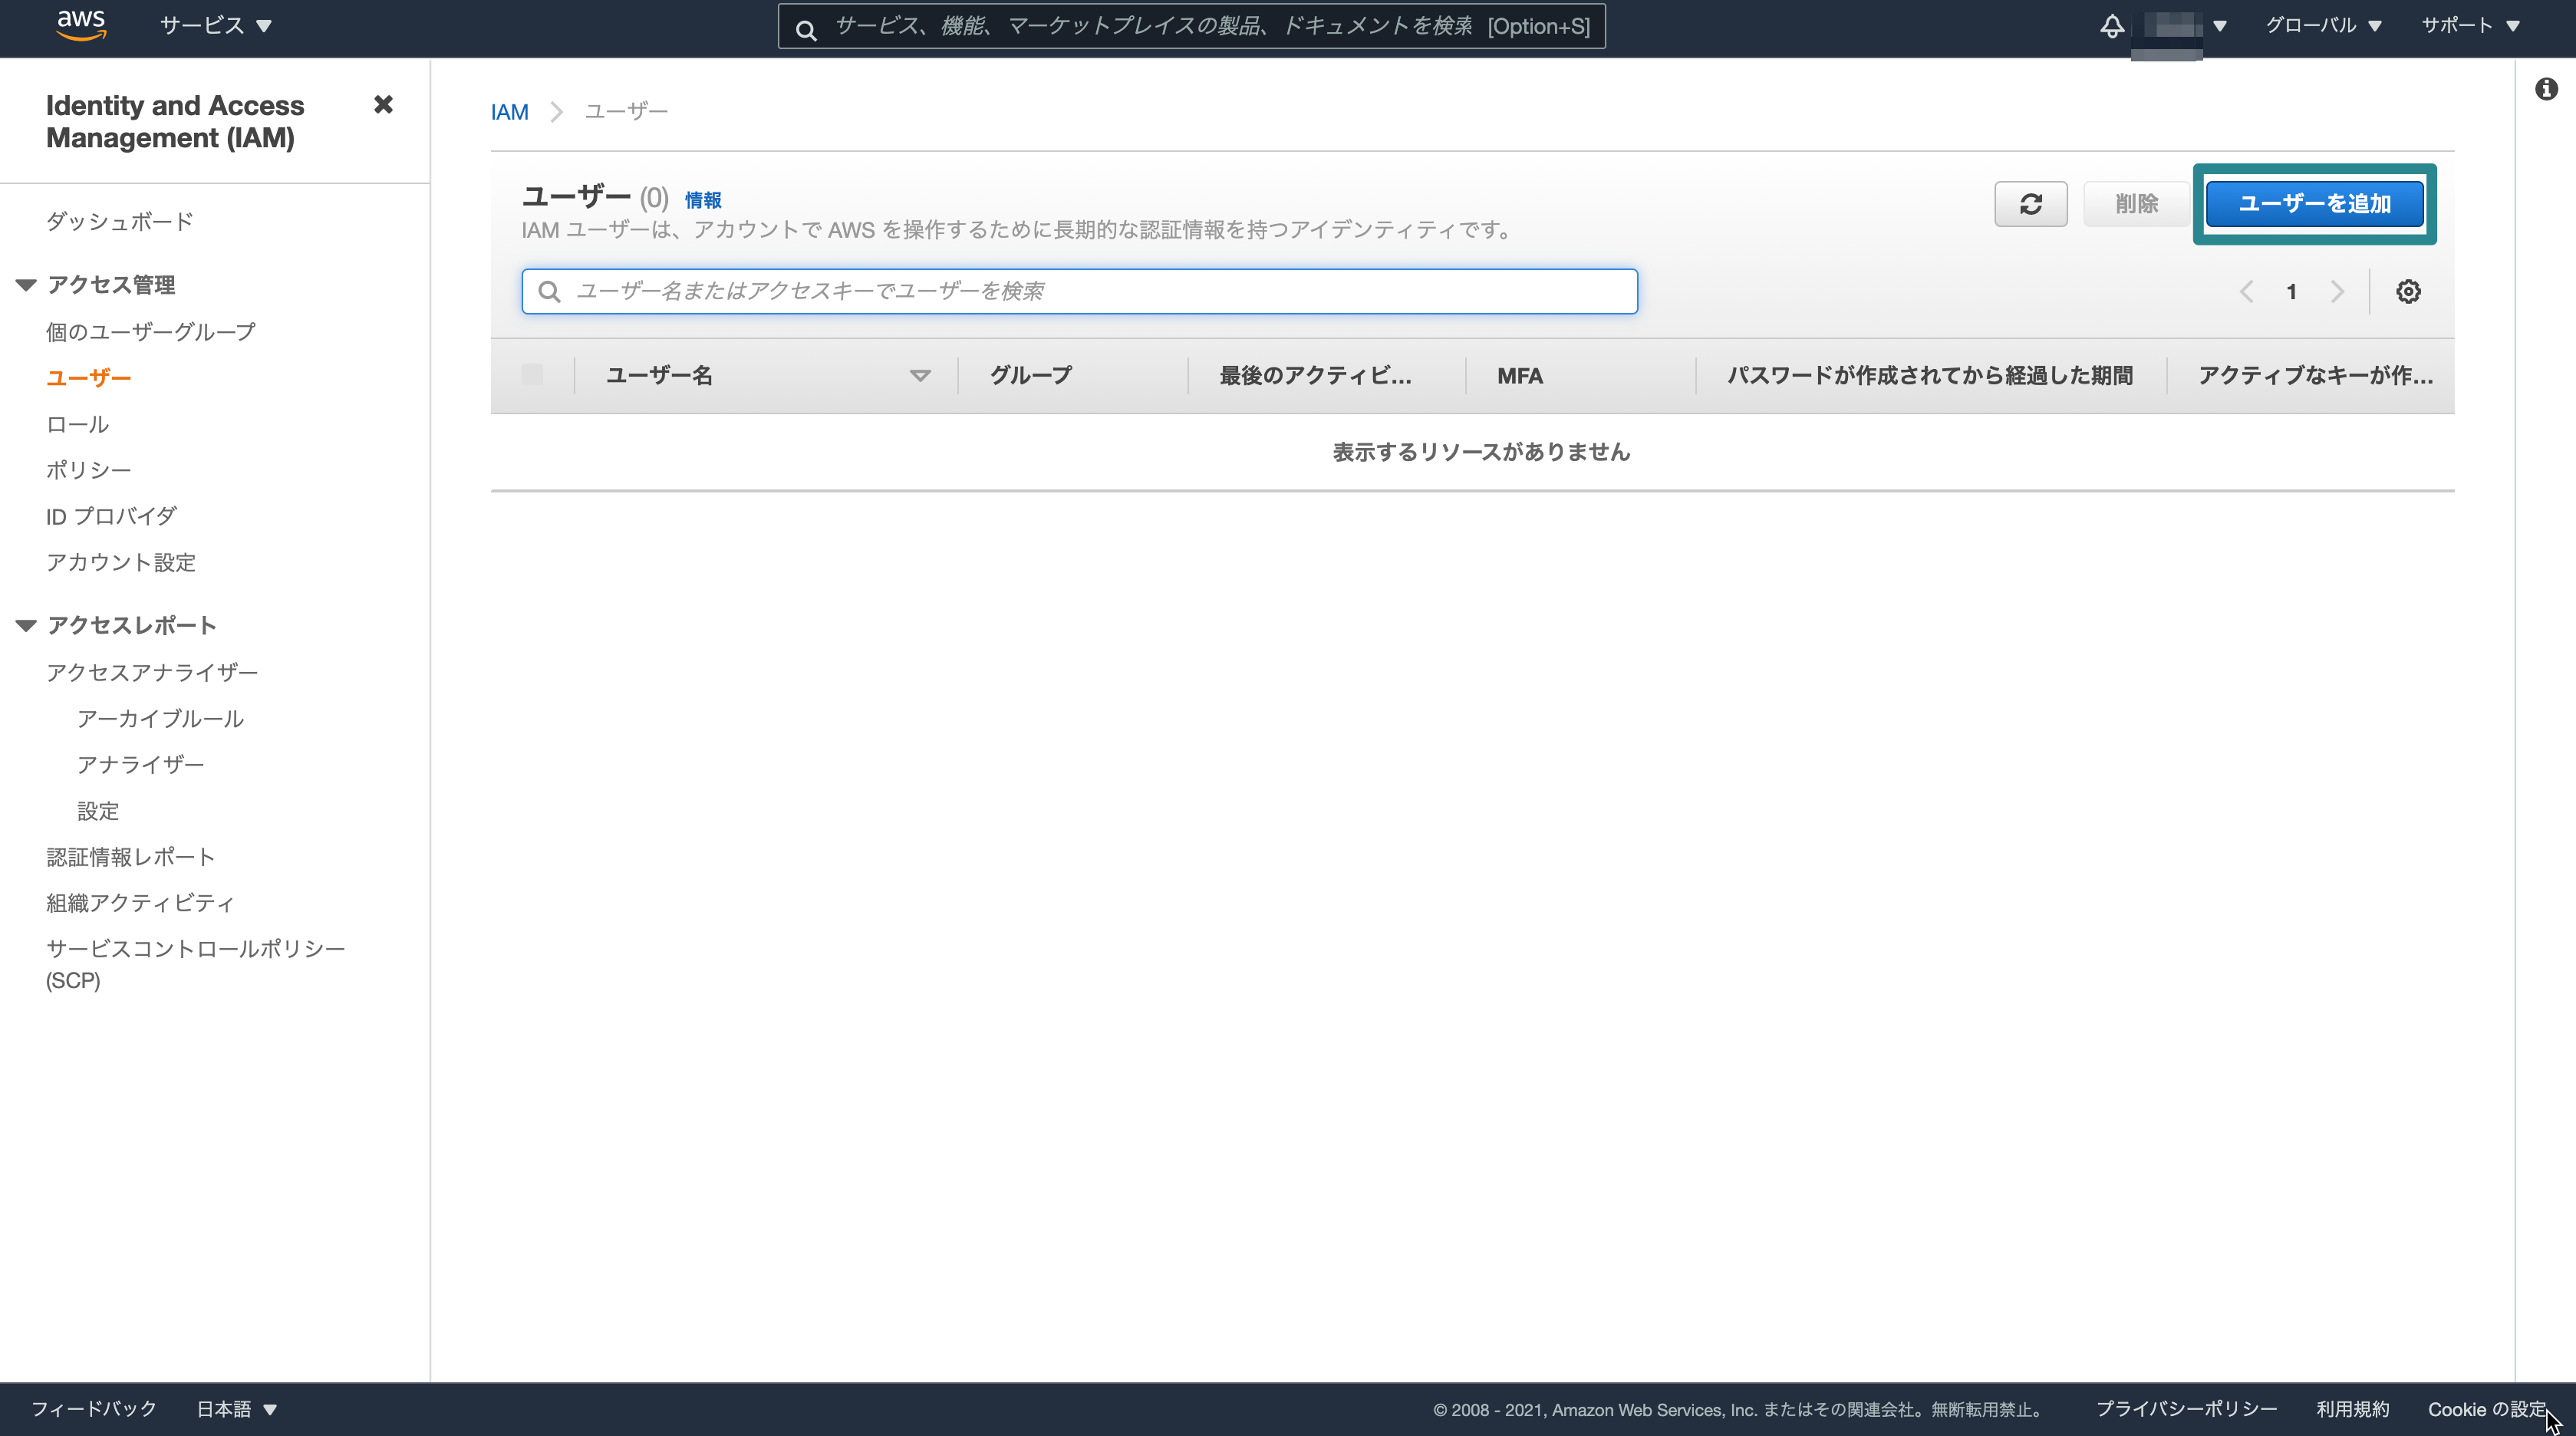Image resolution: width=2576 pixels, height=1436 pixels.
Task: Click フィードバック in footer
Action: [x=94, y=1409]
